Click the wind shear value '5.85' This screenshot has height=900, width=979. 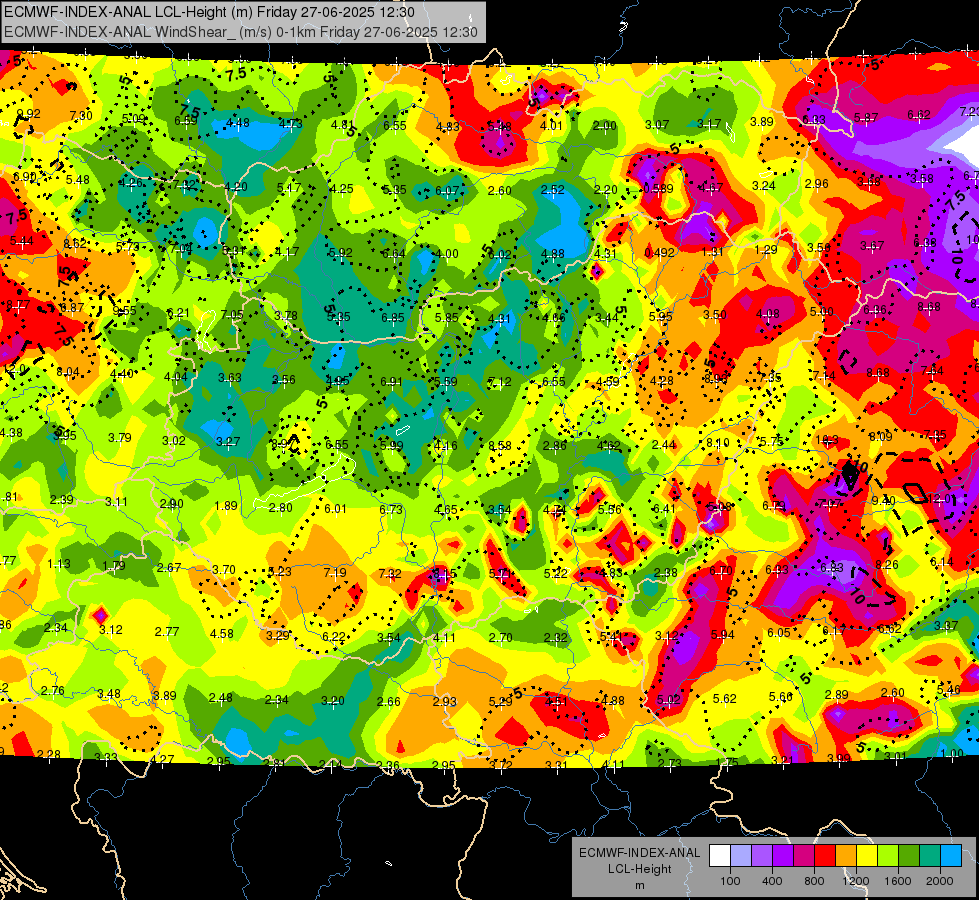coord(446,317)
